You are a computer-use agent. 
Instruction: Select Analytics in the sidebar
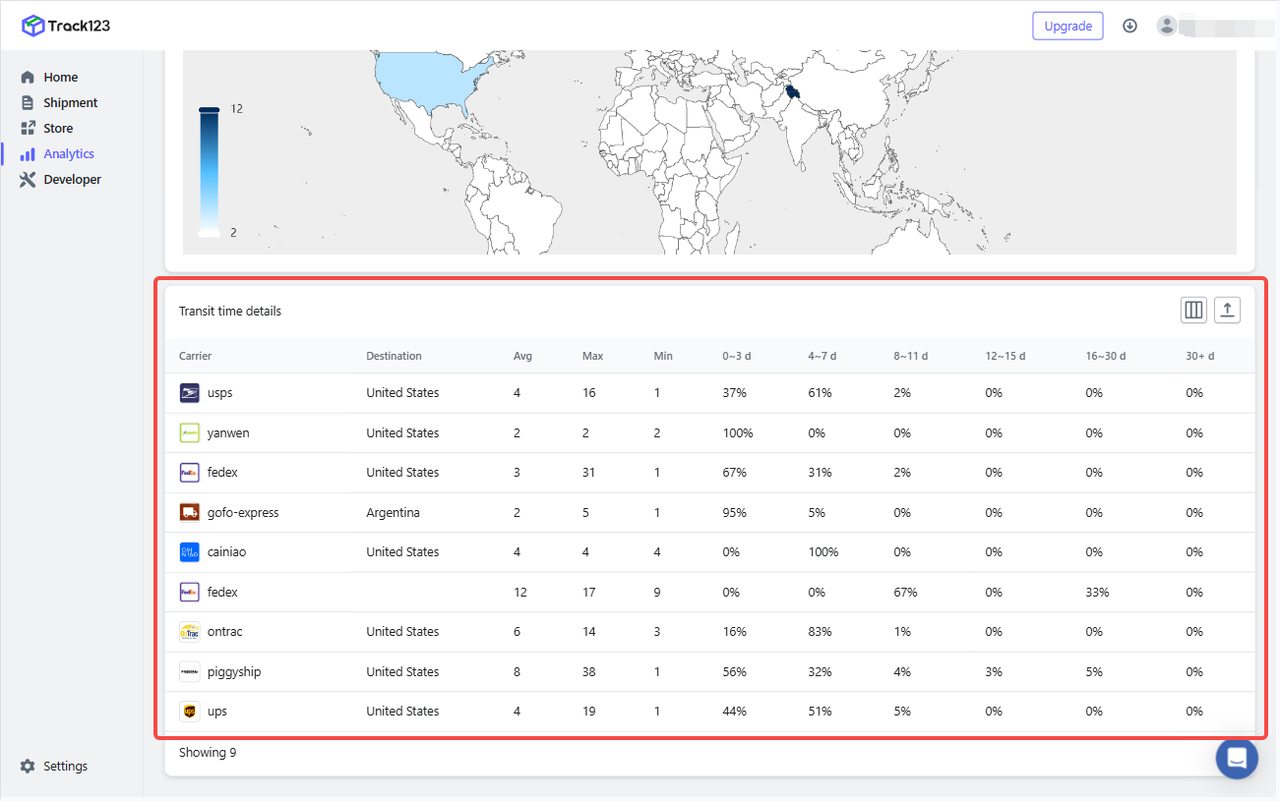coord(71,154)
